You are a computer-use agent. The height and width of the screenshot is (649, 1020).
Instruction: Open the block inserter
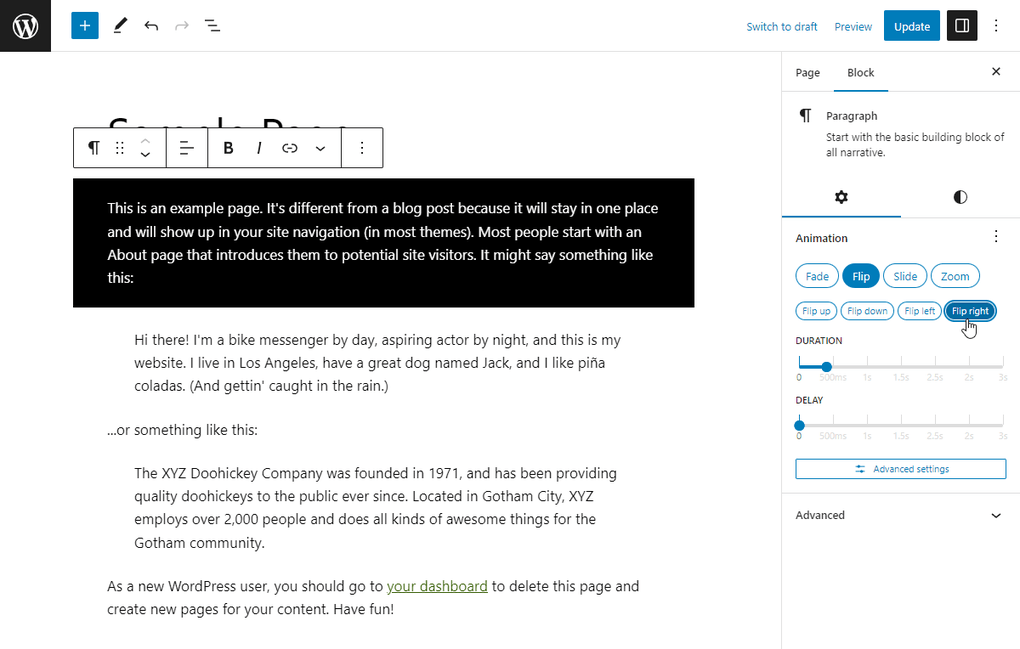coord(84,25)
